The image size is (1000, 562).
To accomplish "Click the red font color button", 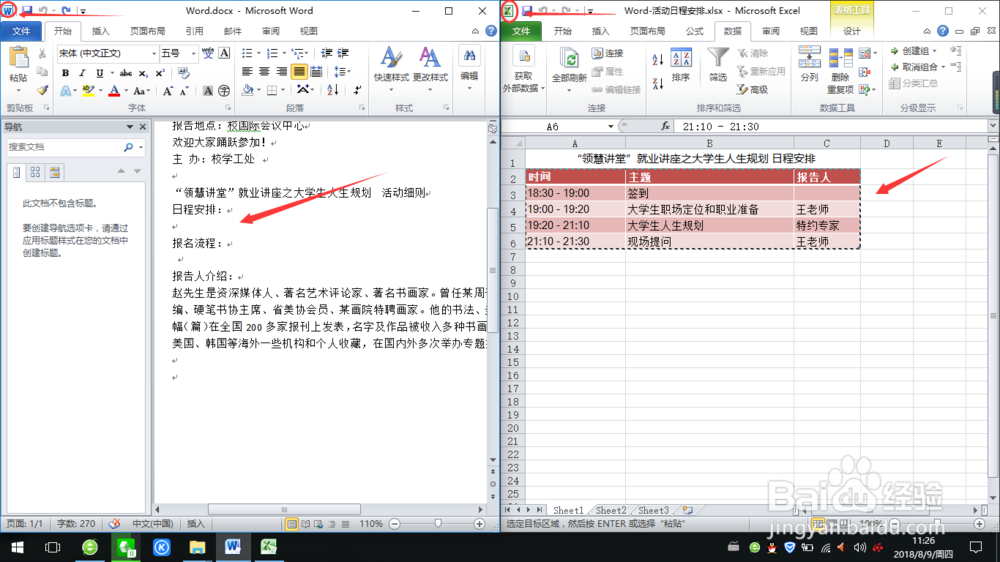I will 114,91.
